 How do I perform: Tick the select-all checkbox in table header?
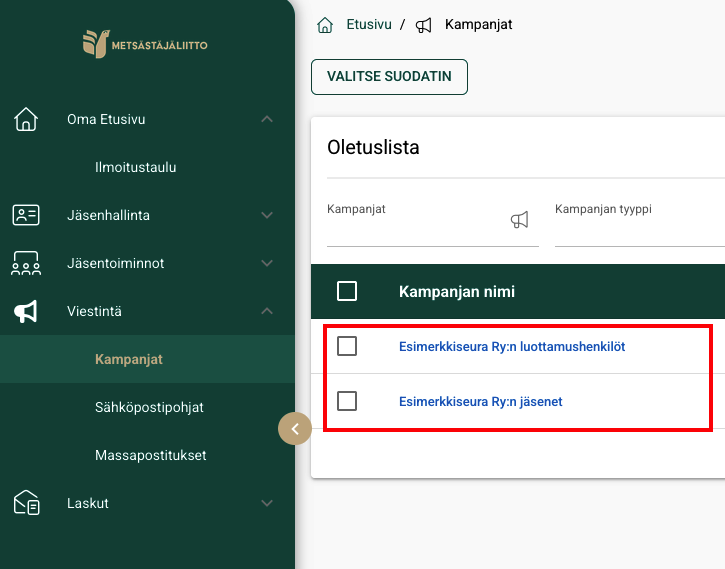pyautogui.click(x=347, y=291)
